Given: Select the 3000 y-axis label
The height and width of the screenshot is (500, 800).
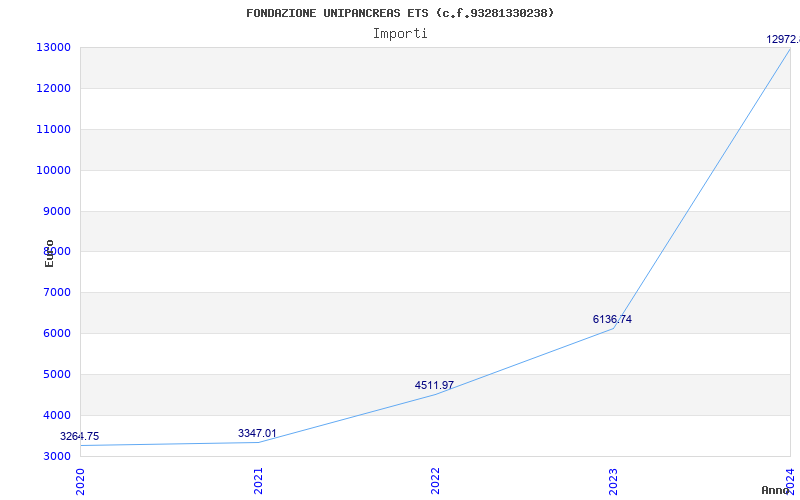Looking at the screenshot, I should 56,456.
